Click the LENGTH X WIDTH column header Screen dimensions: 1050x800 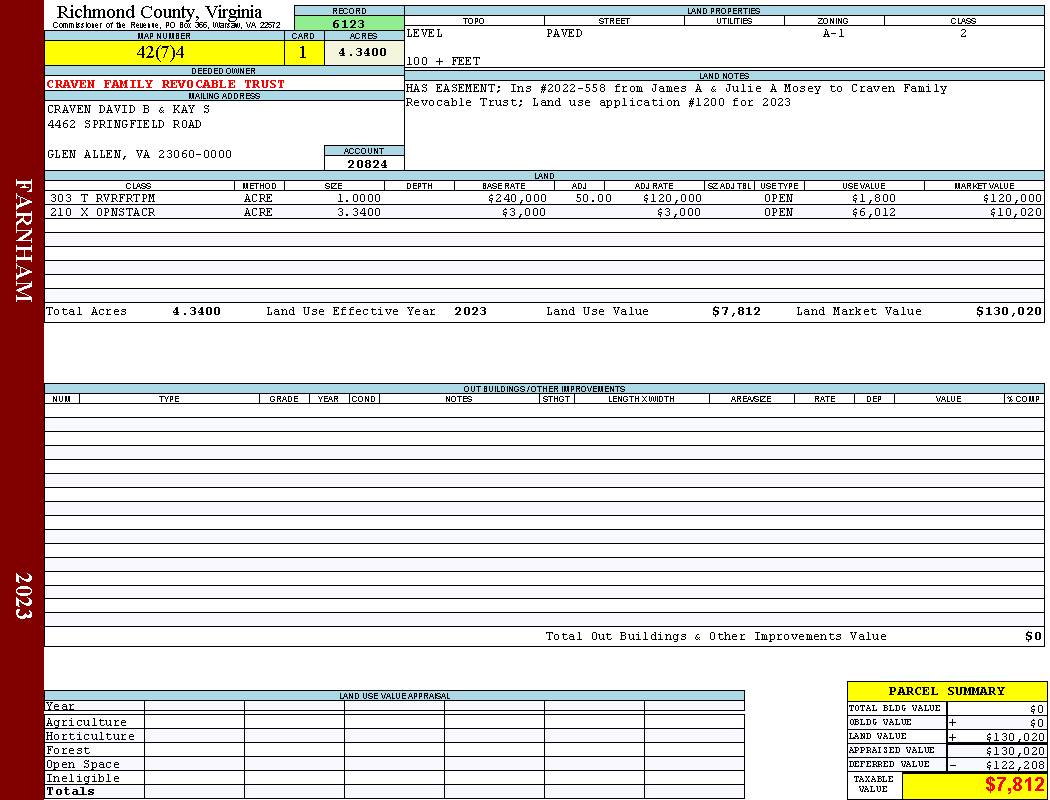tap(641, 399)
